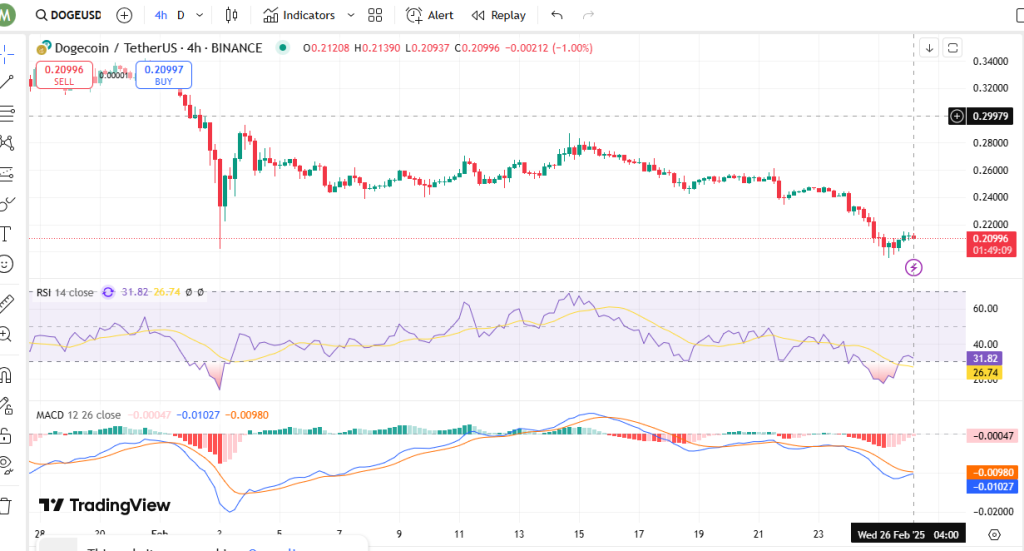The height and width of the screenshot is (551, 1024).
Task: Click the 0.34000 price scale label
Action: click(x=990, y=61)
